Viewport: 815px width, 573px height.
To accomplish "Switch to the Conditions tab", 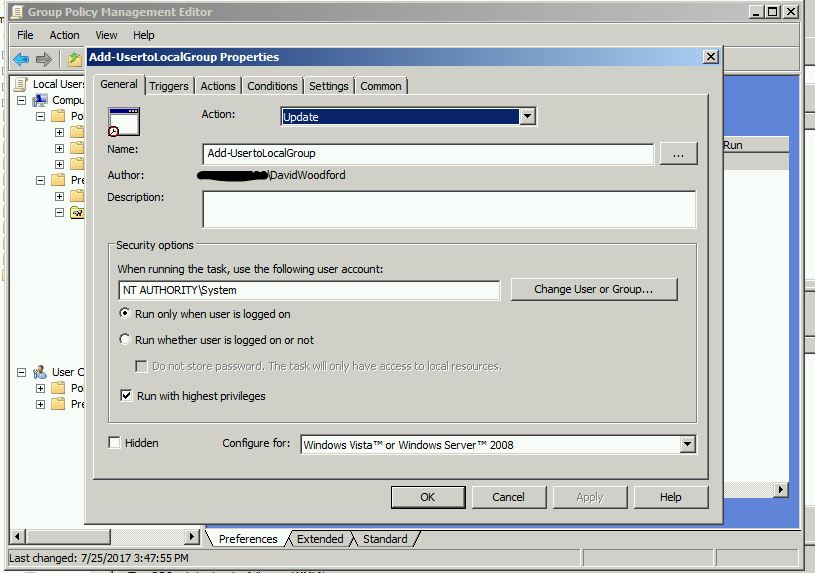I will pyautogui.click(x=272, y=86).
